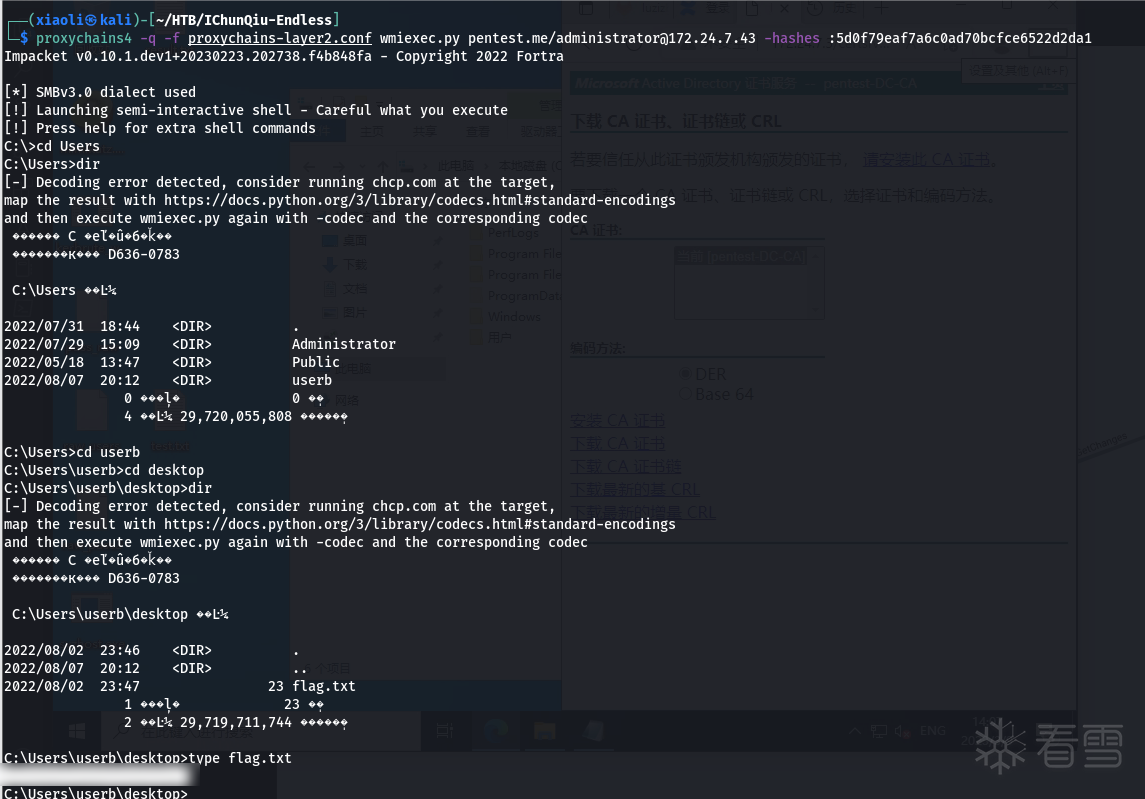Open the '请安装此 CA 证书' link in browser
Viewport: 1145px width, 799px height.
[x=927, y=160]
